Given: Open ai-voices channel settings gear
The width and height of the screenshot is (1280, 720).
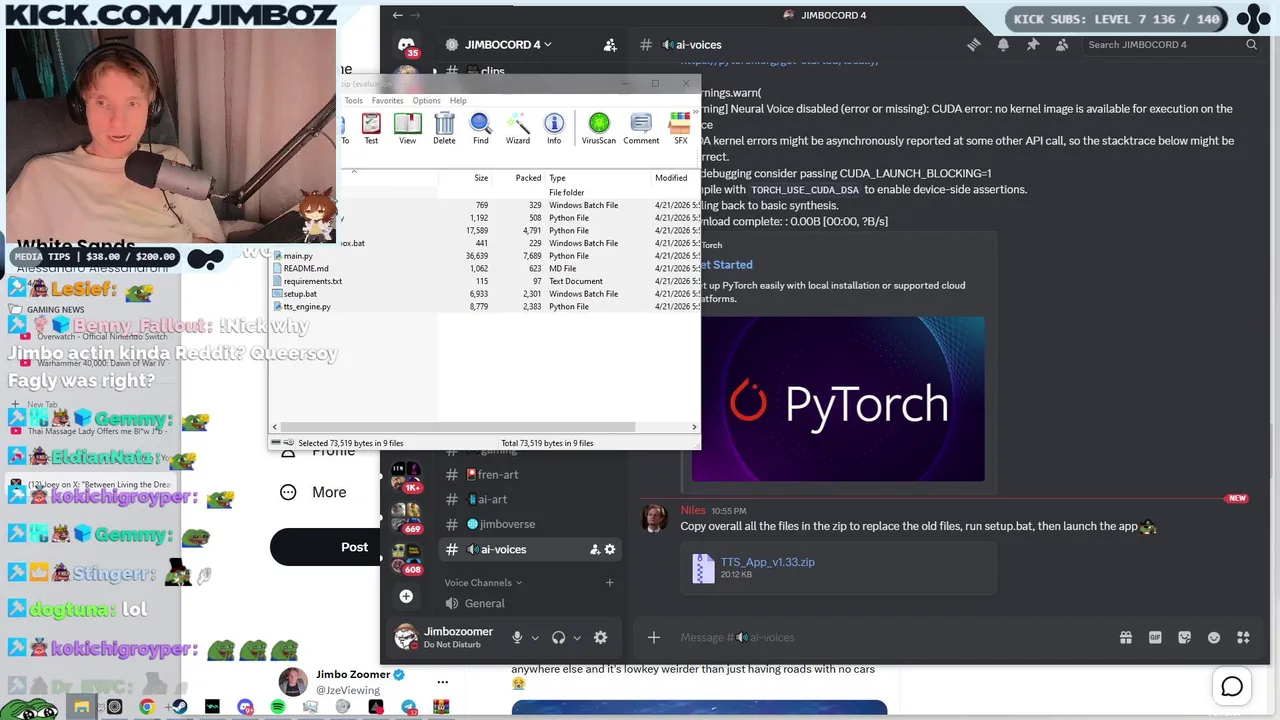Looking at the screenshot, I should pos(610,549).
